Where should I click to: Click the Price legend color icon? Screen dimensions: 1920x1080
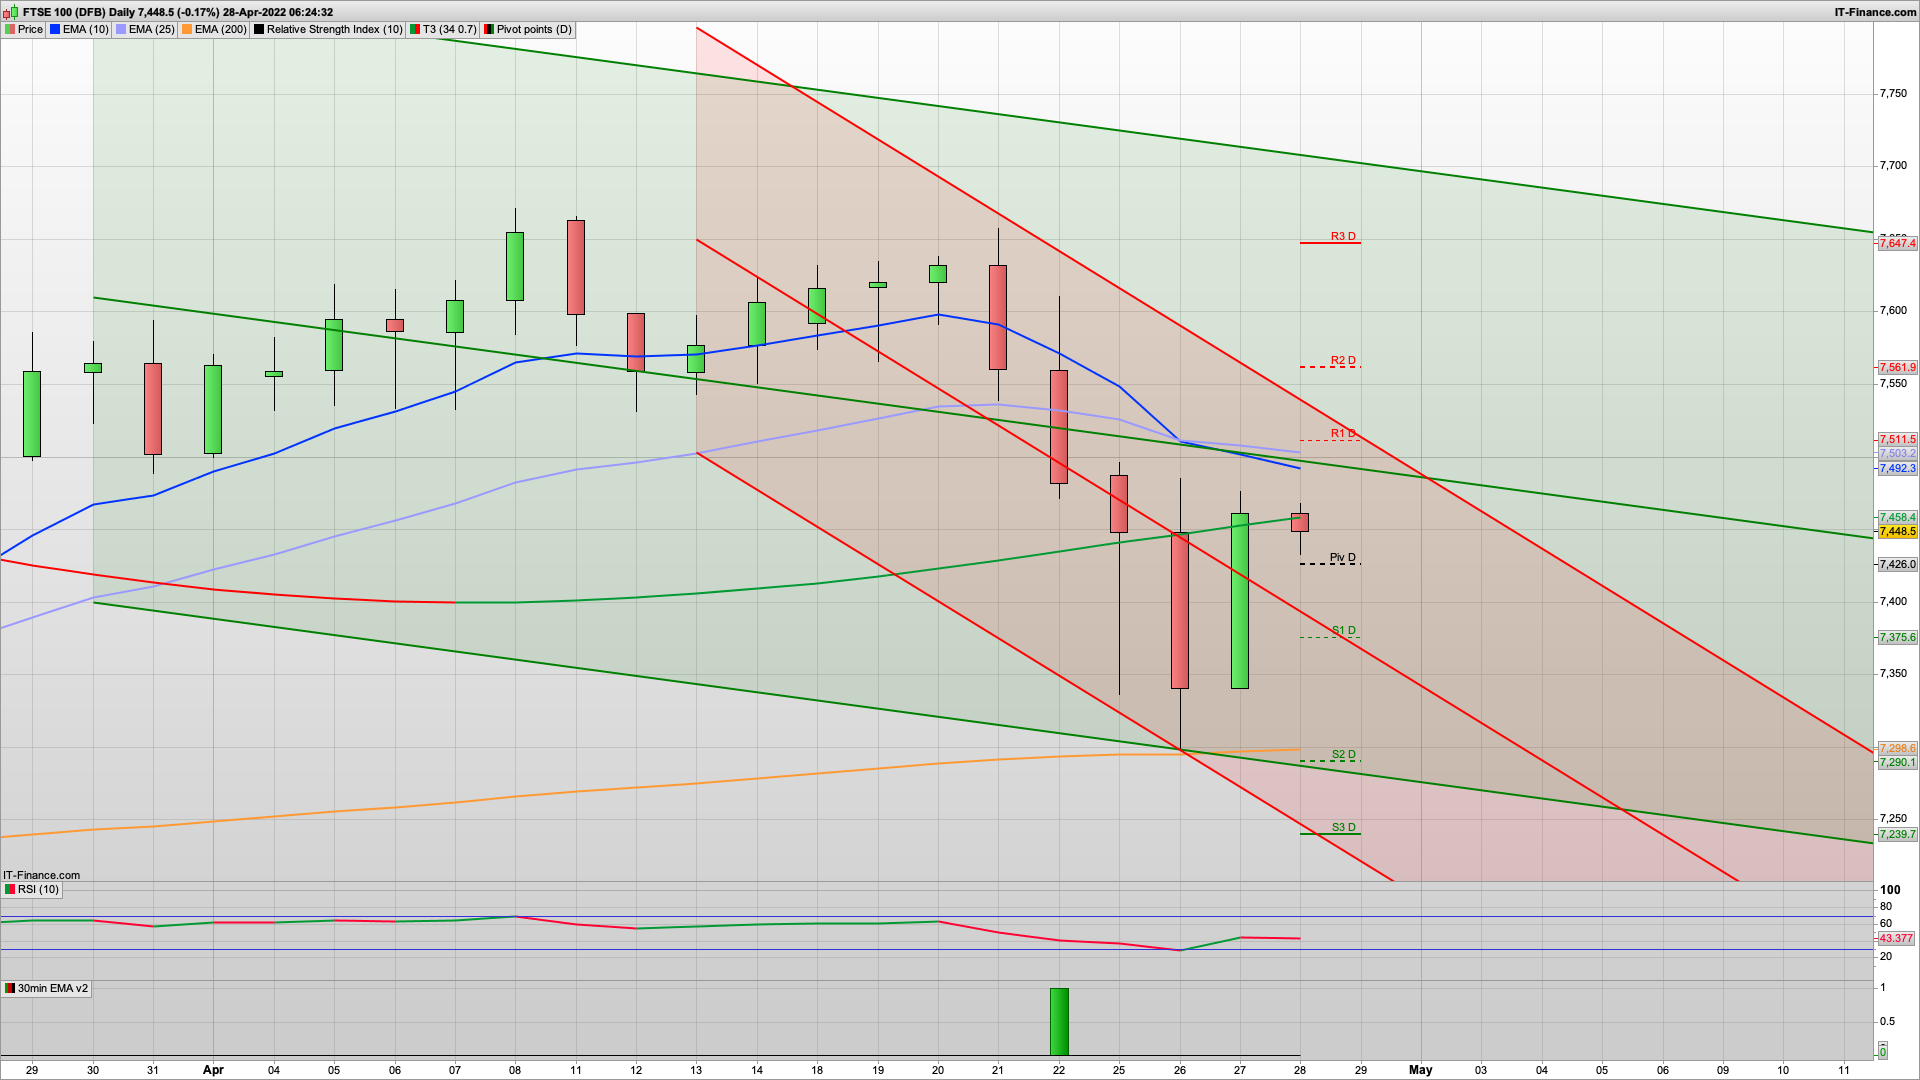tap(10, 30)
